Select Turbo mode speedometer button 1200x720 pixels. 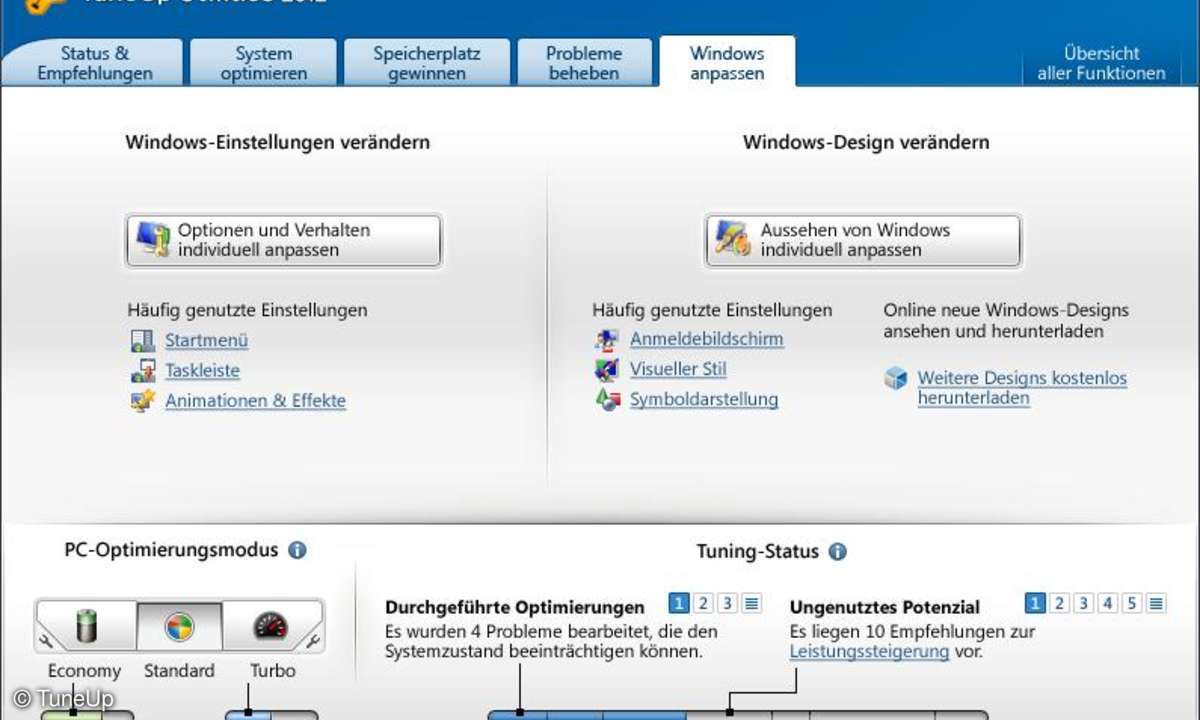pyautogui.click(x=271, y=627)
